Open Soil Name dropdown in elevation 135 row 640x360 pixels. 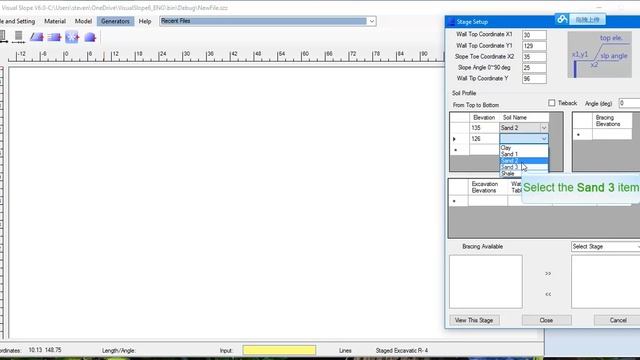tap(544, 128)
